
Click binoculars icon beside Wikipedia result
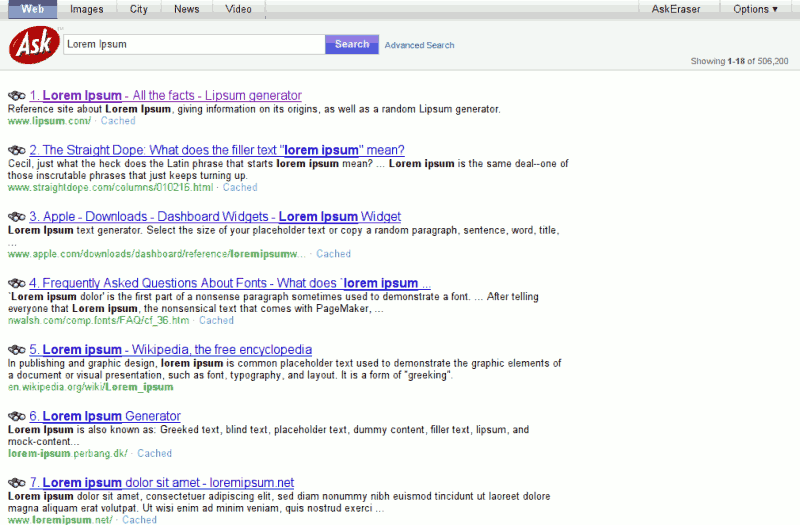[17, 349]
